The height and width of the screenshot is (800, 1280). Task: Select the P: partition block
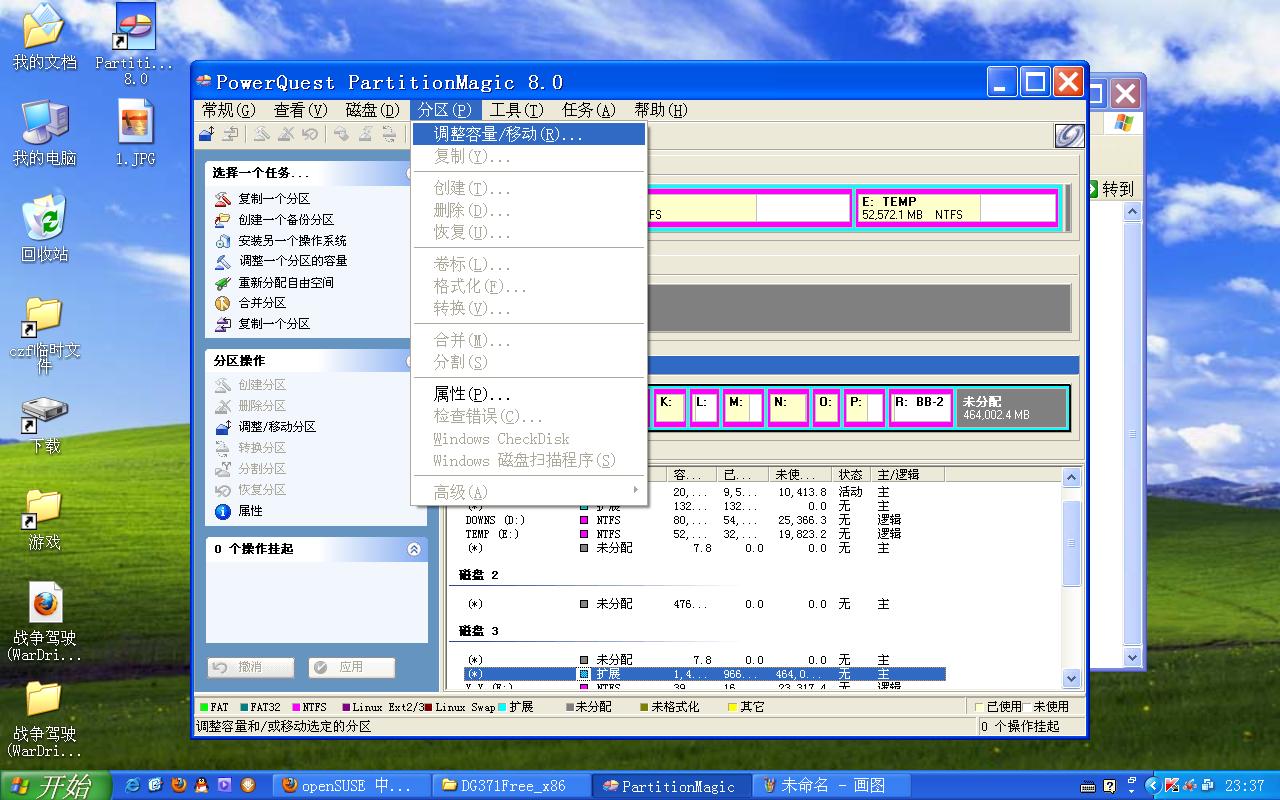click(864, 408)
